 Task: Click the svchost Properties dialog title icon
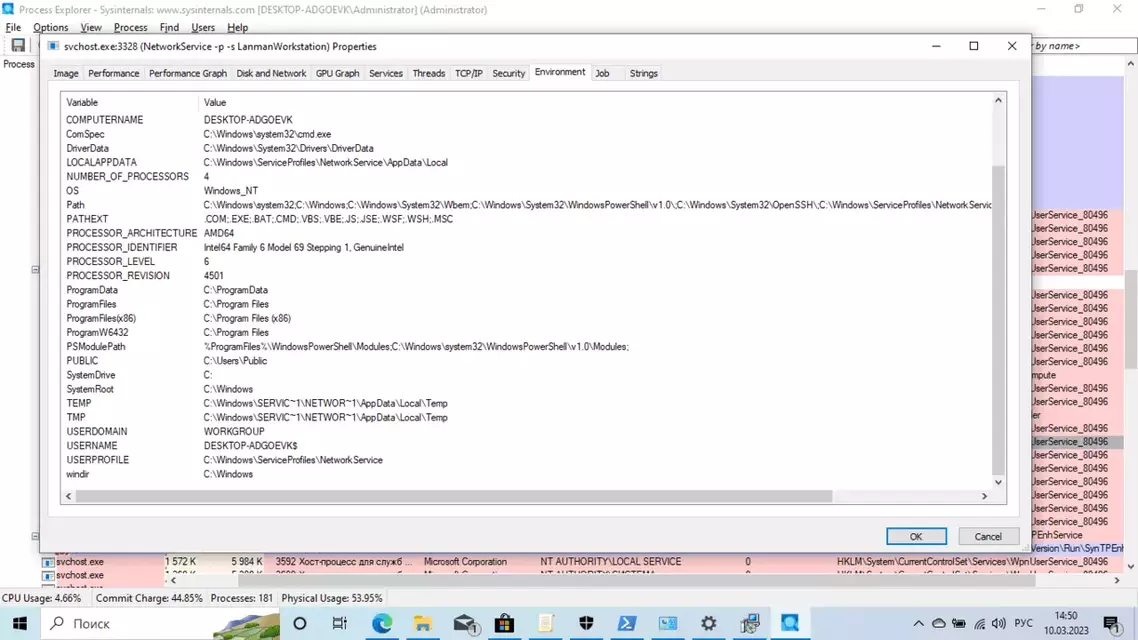tap(53, 46)
